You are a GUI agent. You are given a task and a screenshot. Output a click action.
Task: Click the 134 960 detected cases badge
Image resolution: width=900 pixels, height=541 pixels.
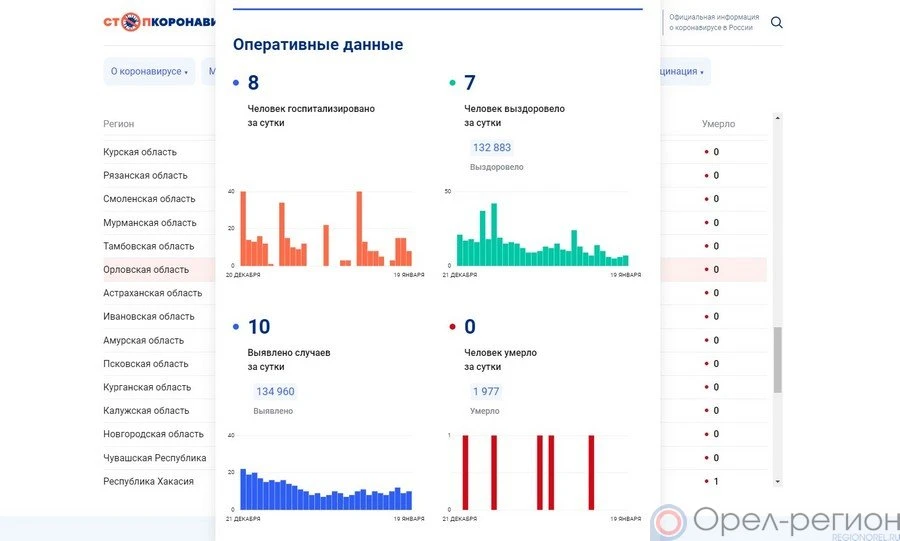tap(275, 392)
